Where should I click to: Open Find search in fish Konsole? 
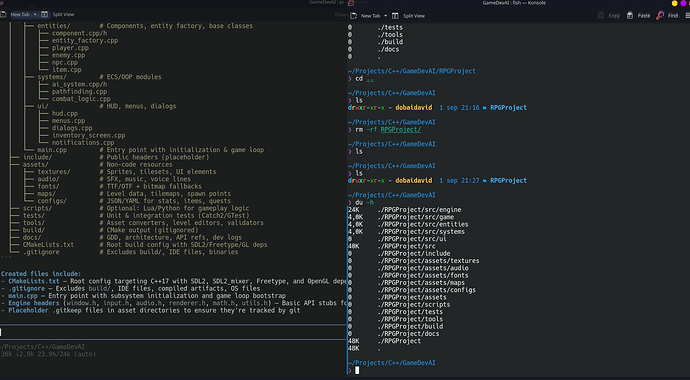(667, 16)
